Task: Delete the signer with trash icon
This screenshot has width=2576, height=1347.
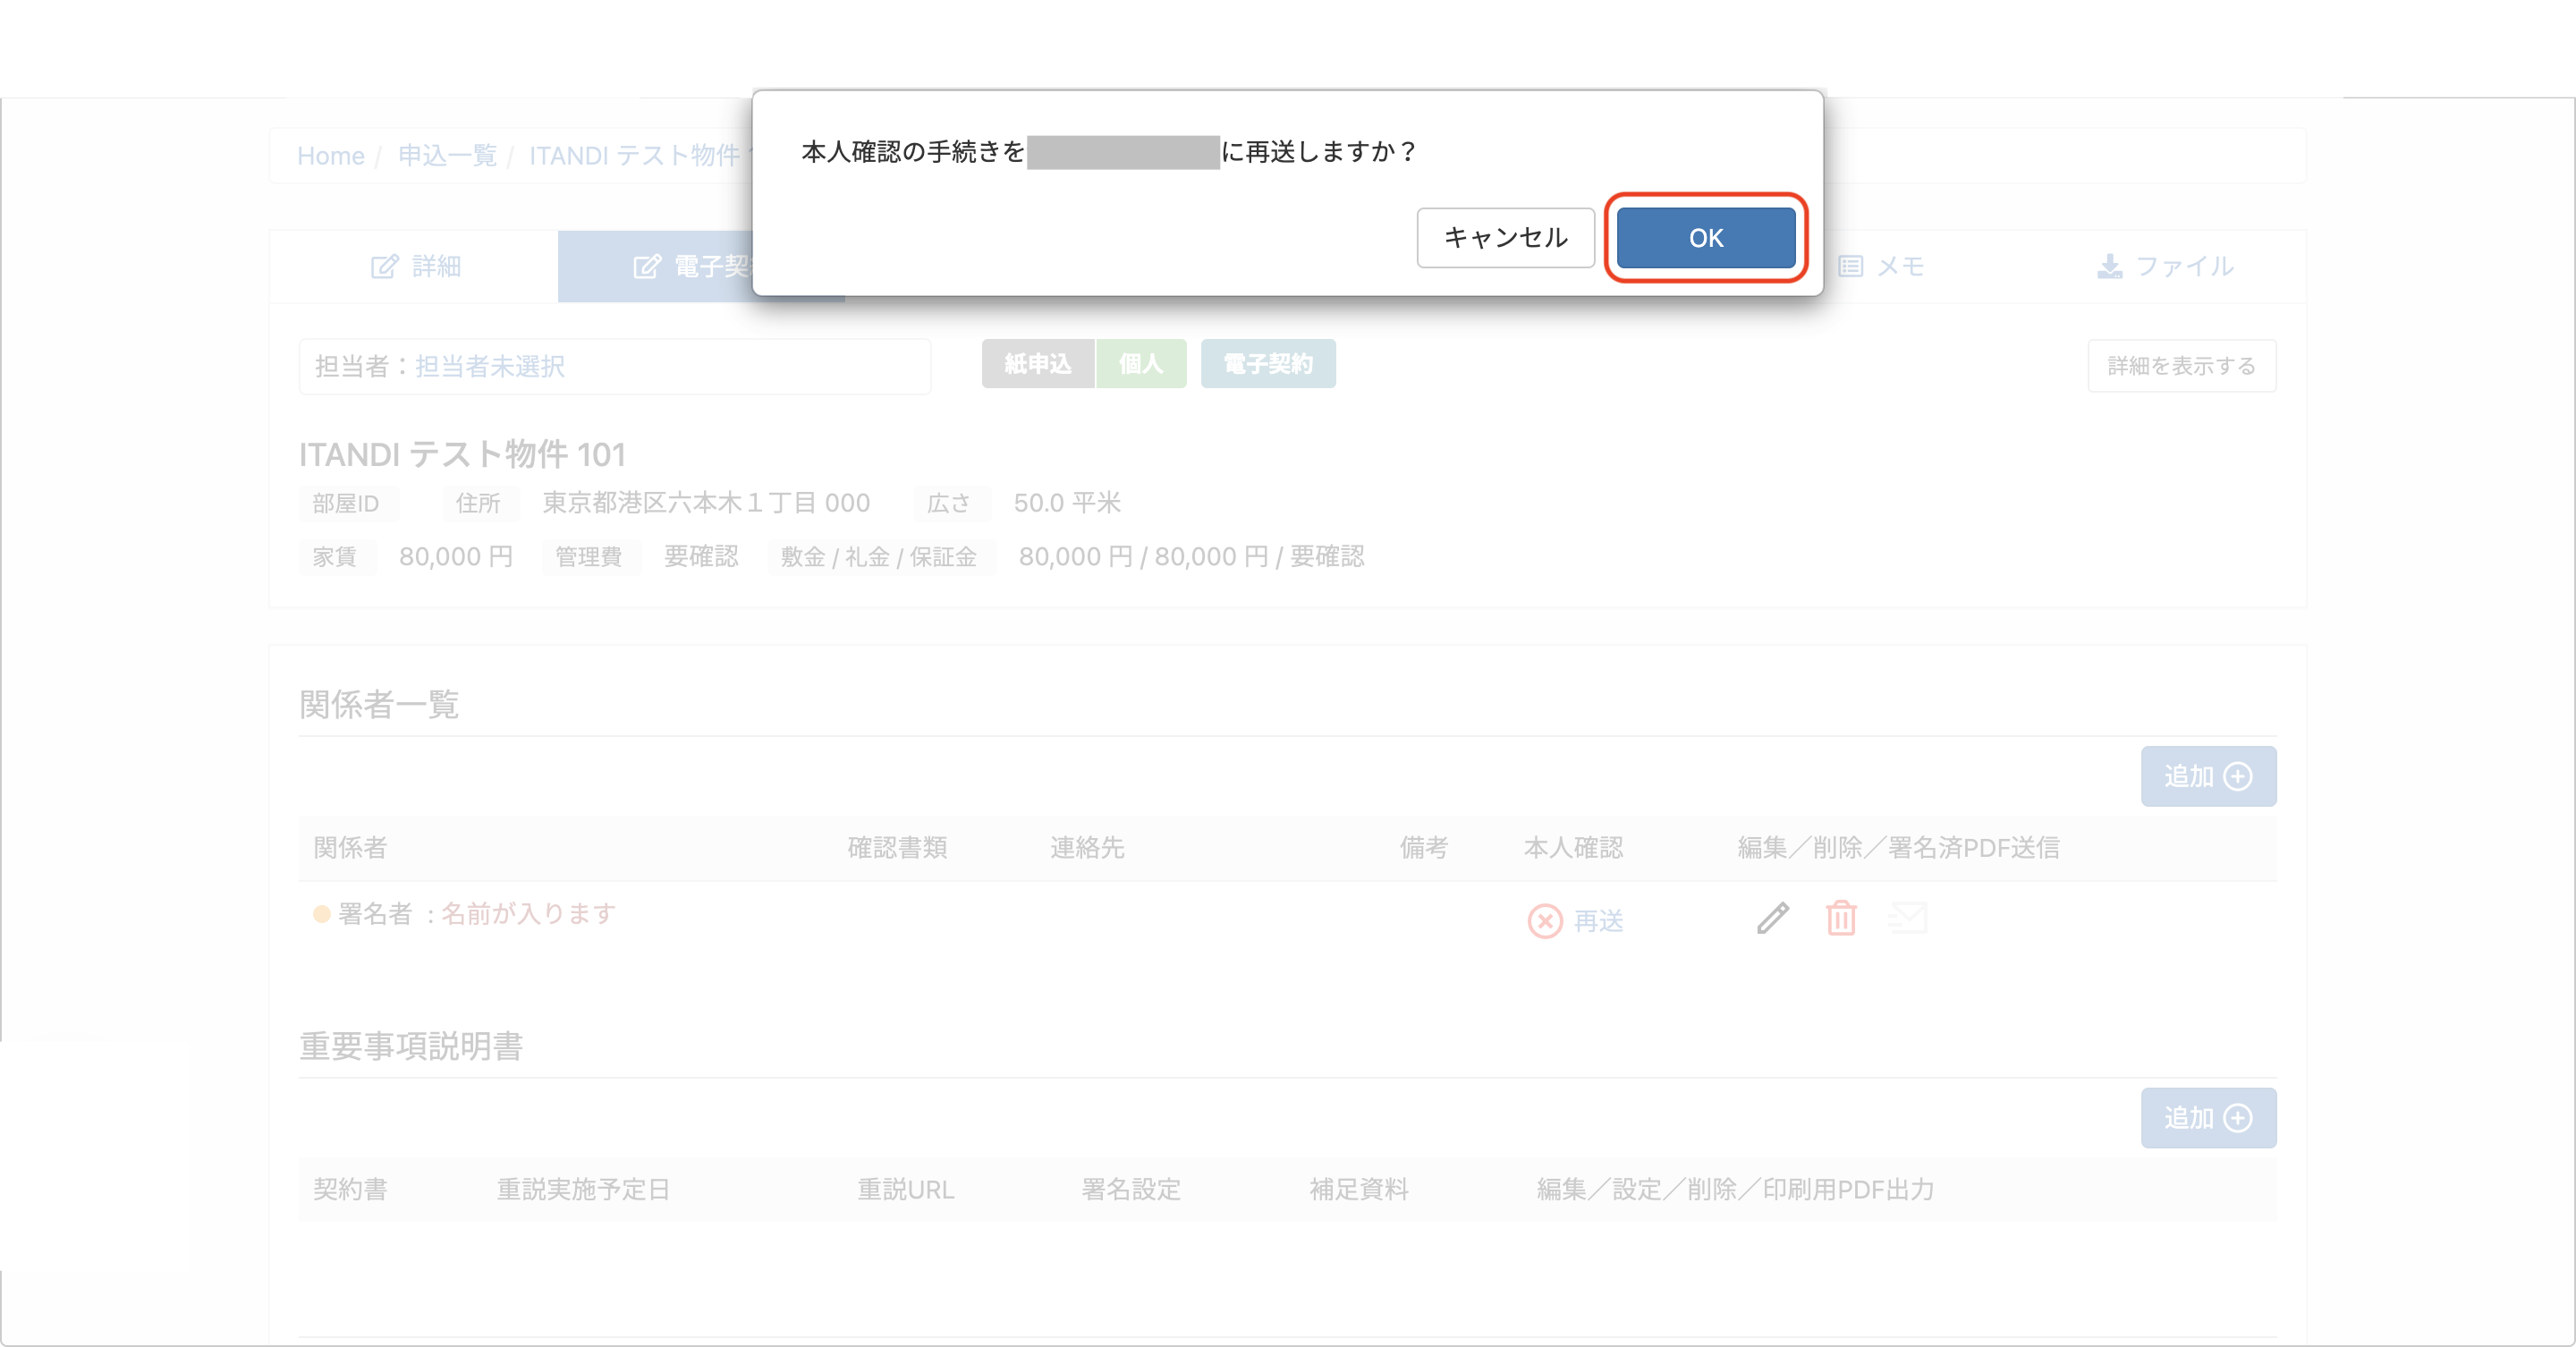Action: (1841, 918)
